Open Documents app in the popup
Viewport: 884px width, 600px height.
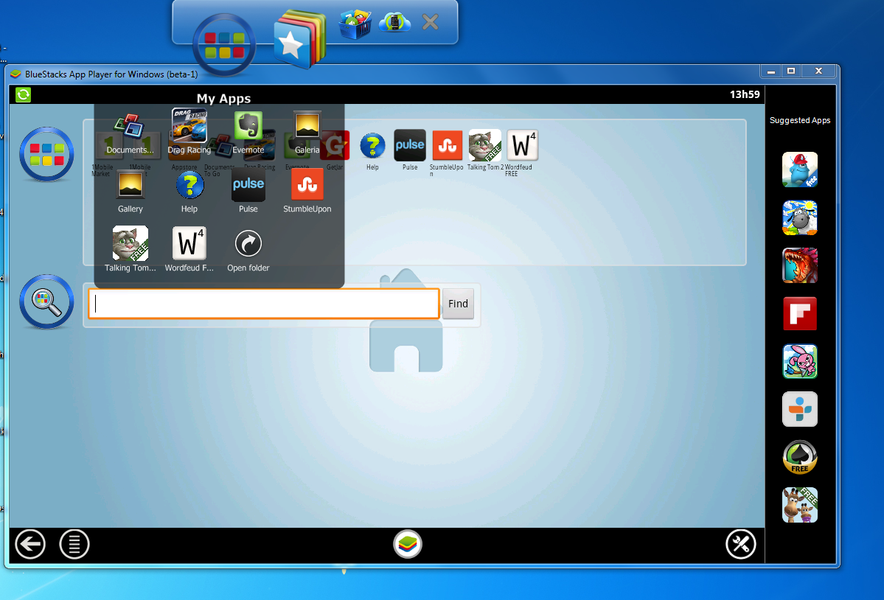(130, 128)
